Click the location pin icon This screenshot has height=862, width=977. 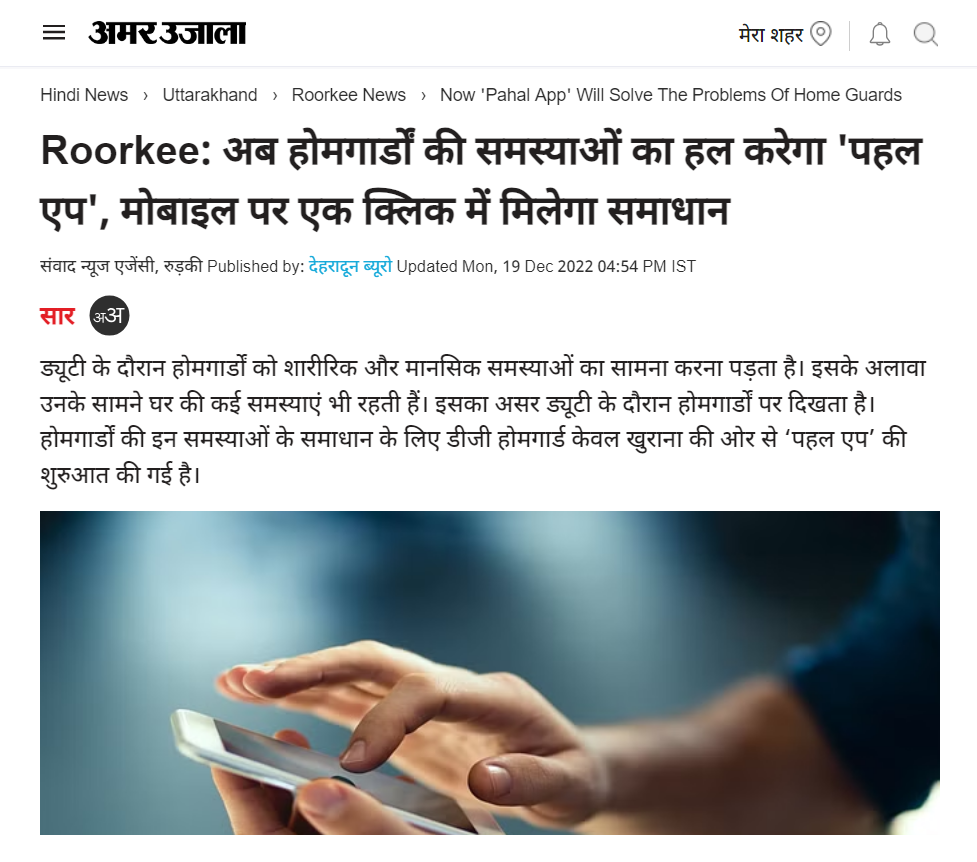coord(821,34)
